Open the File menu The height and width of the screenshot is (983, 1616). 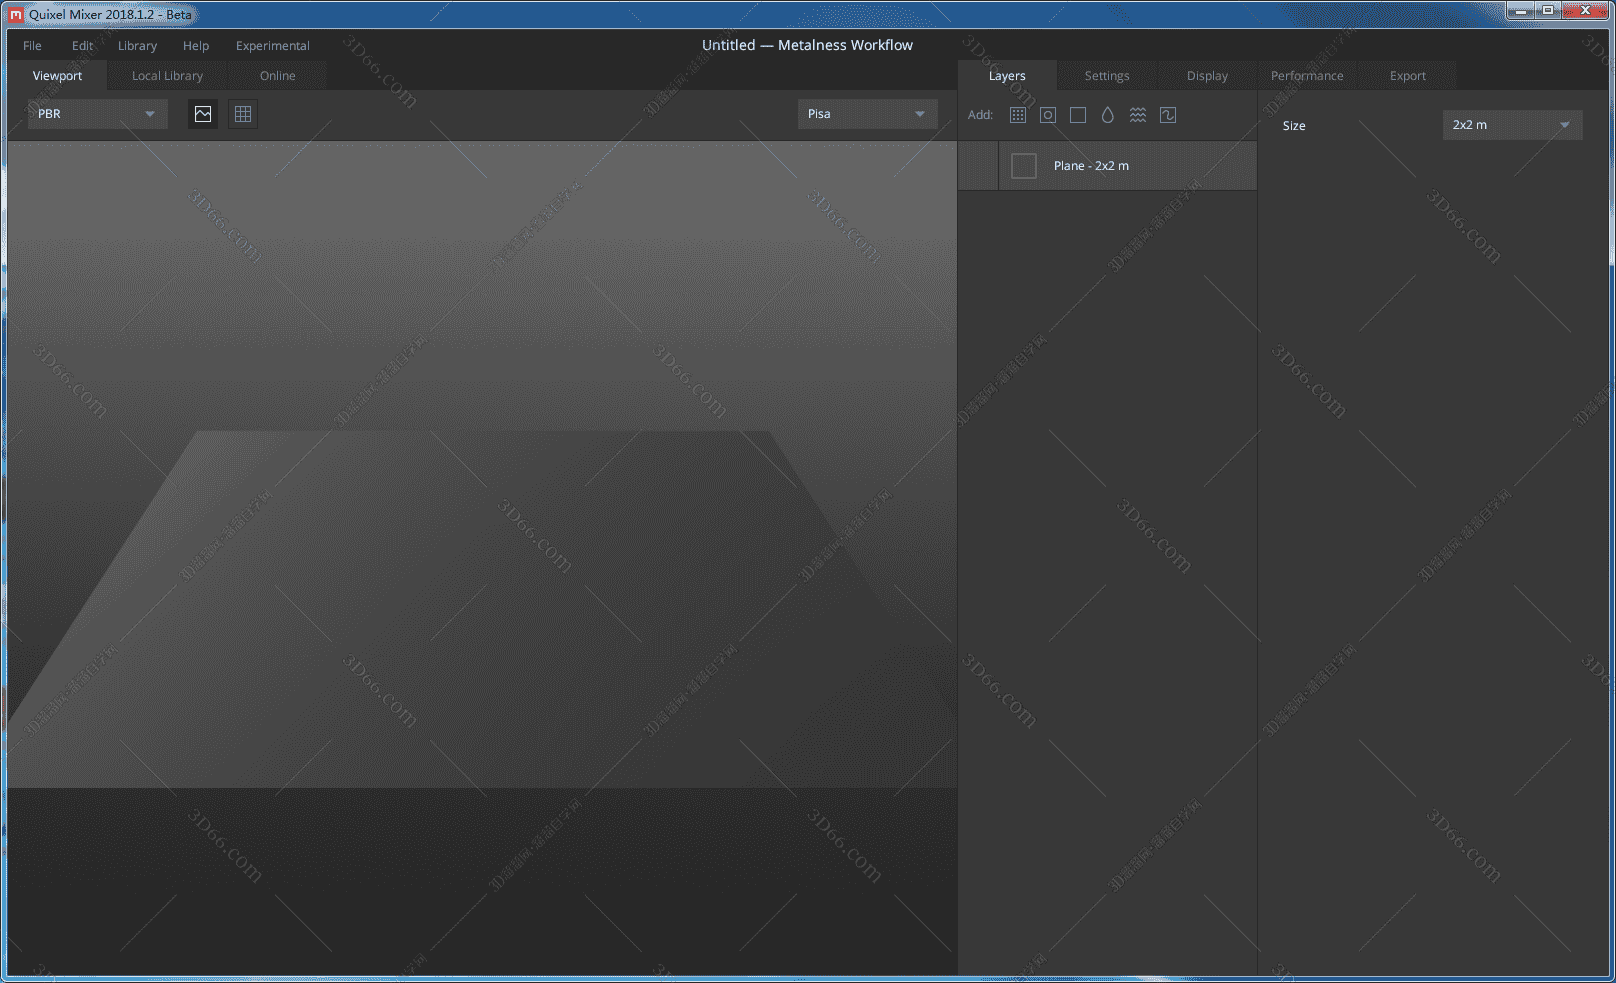[32, 46]
